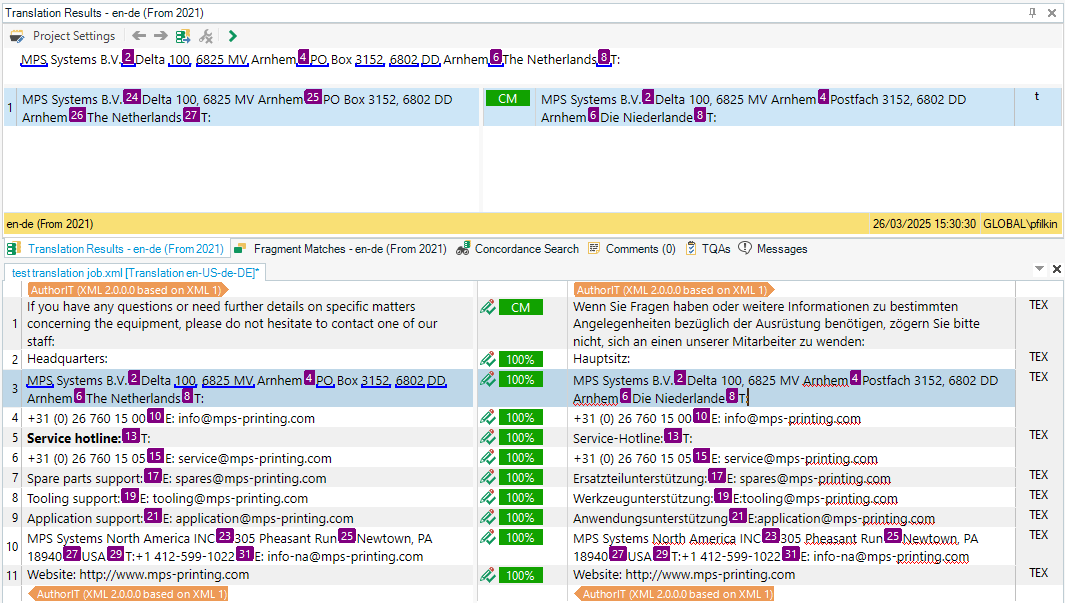Expand the green chevron for more toolbar commands
The image size is (1065, 603).
[x=232, y=35]
